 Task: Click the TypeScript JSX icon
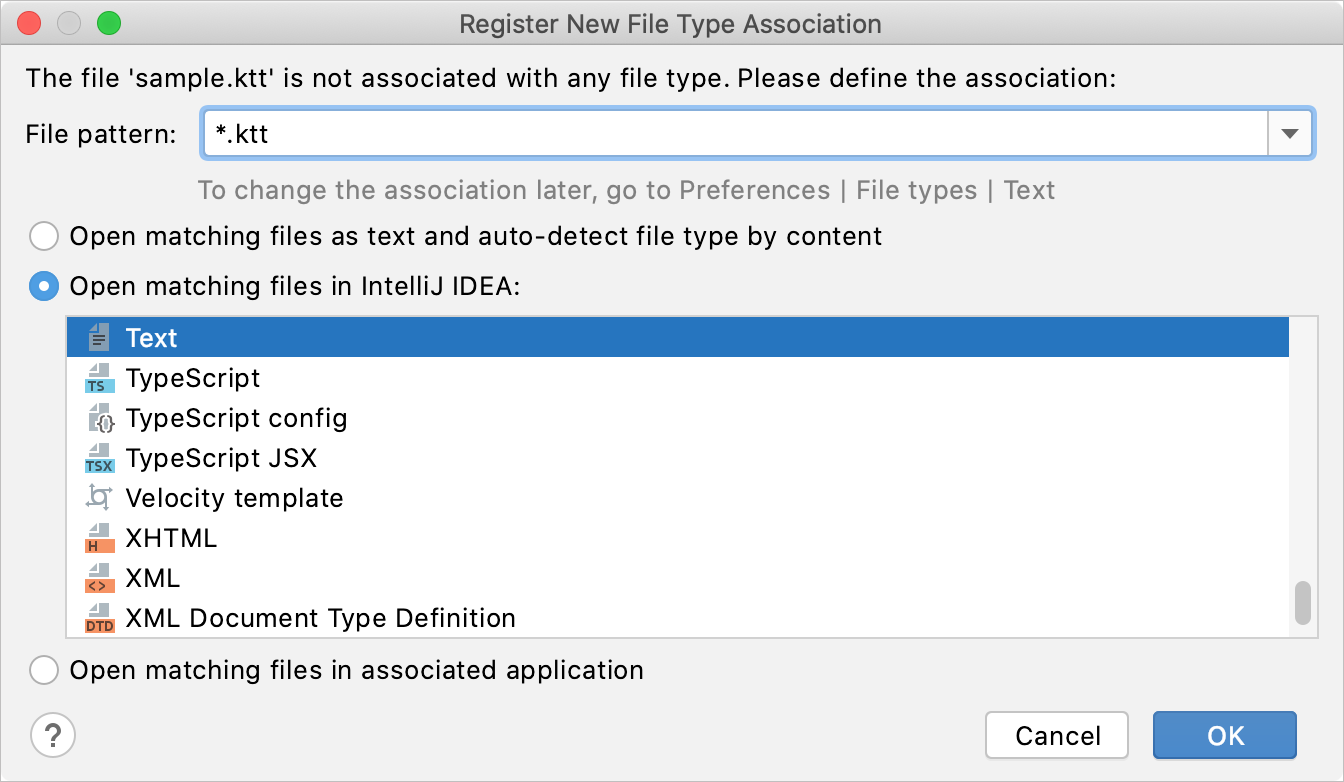(x=99, y=459)
